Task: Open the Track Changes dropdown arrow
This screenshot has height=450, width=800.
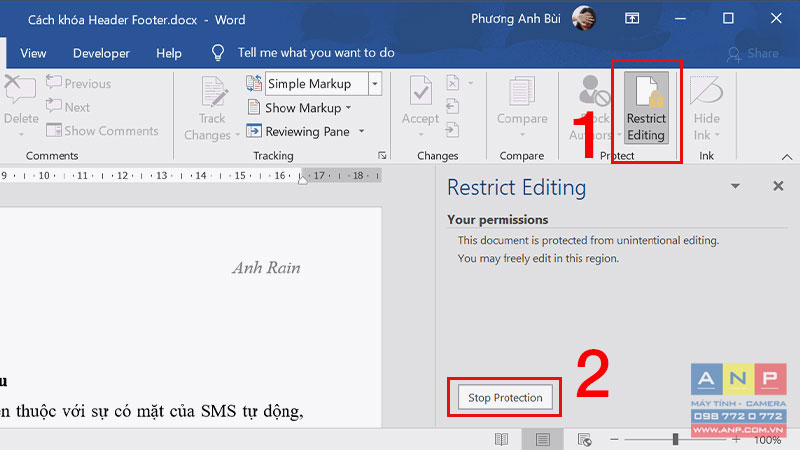Action: 237,135
